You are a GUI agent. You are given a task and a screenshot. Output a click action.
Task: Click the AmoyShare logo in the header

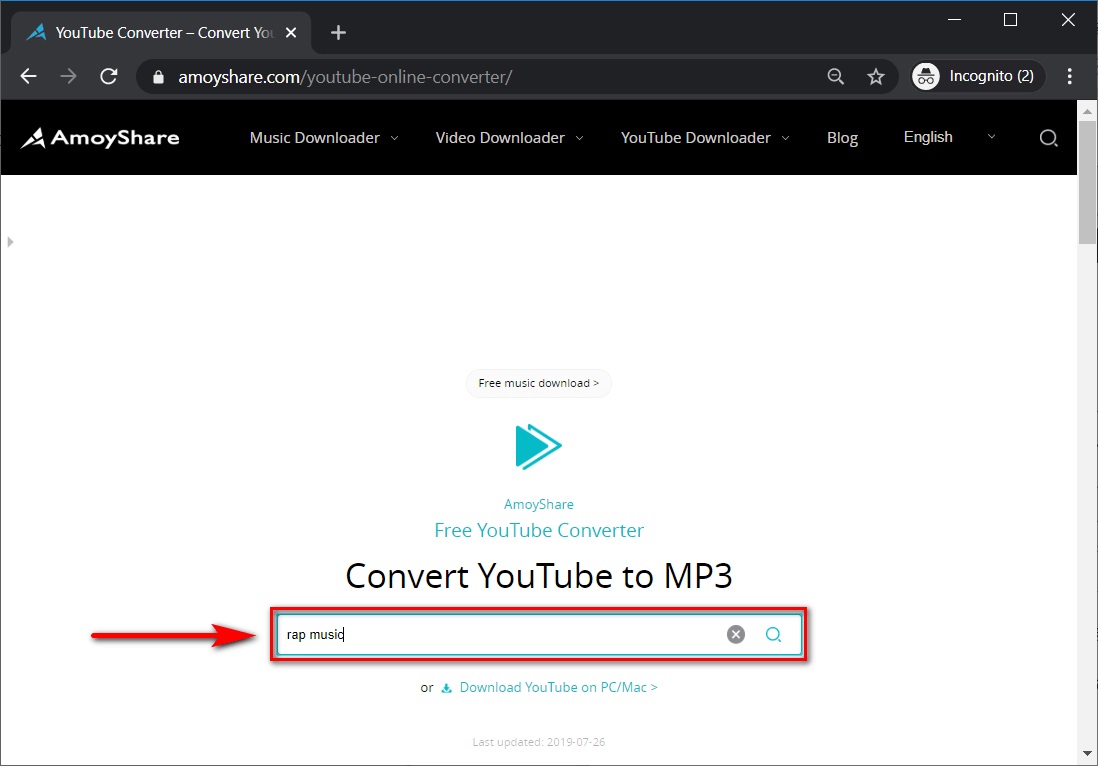(100, 138)
